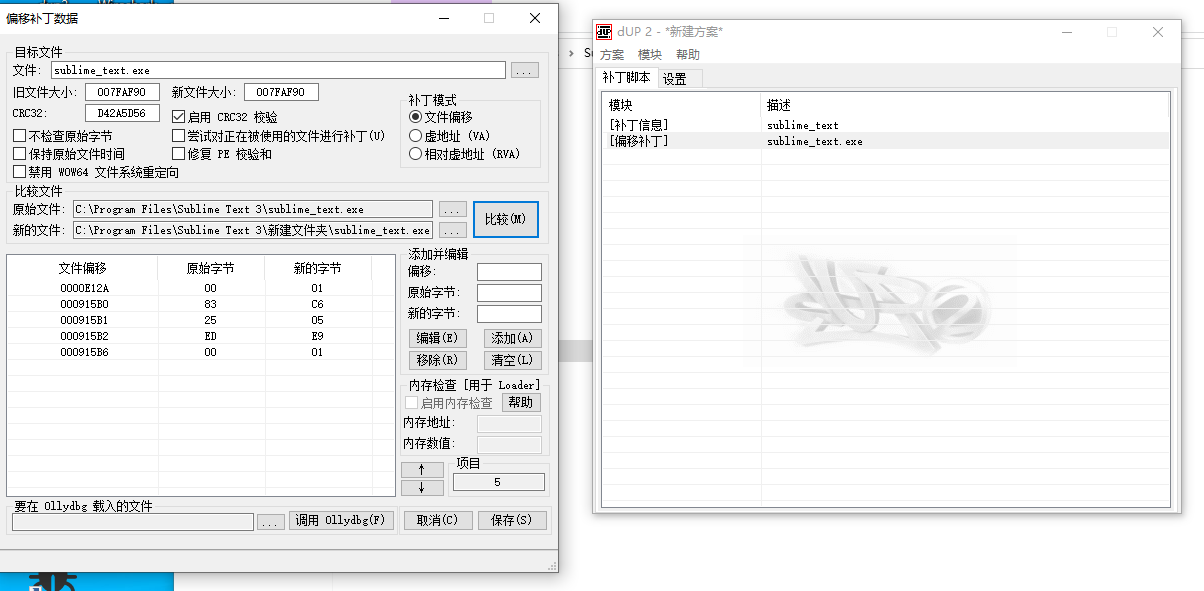This screenshot has height=591, width=1204.
Task: Select offset row 000915B6
Action: pos(201,352)
